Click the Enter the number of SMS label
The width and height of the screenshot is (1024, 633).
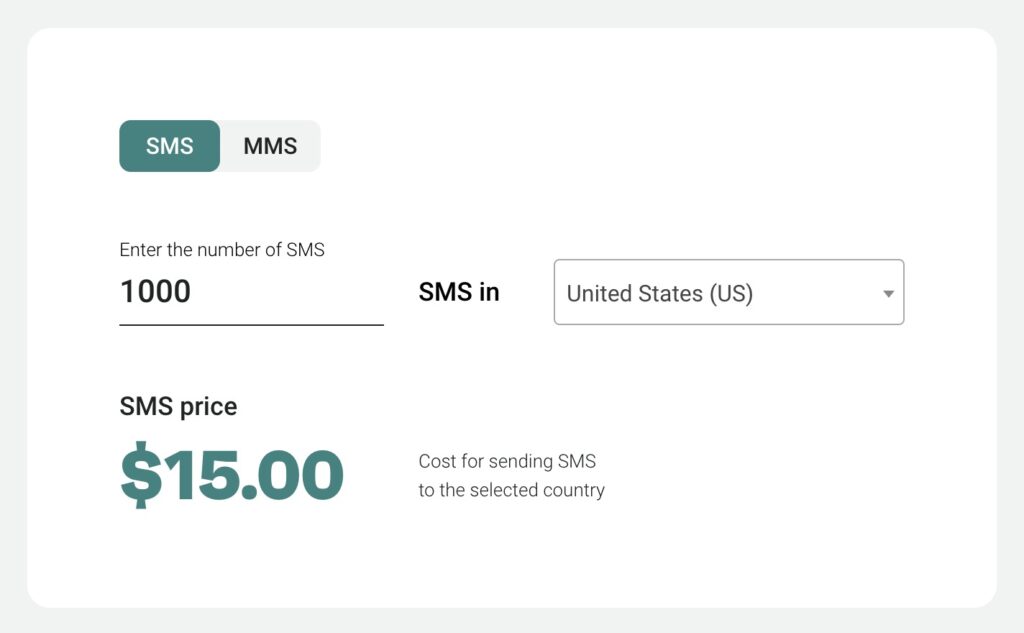pos(222,250)
